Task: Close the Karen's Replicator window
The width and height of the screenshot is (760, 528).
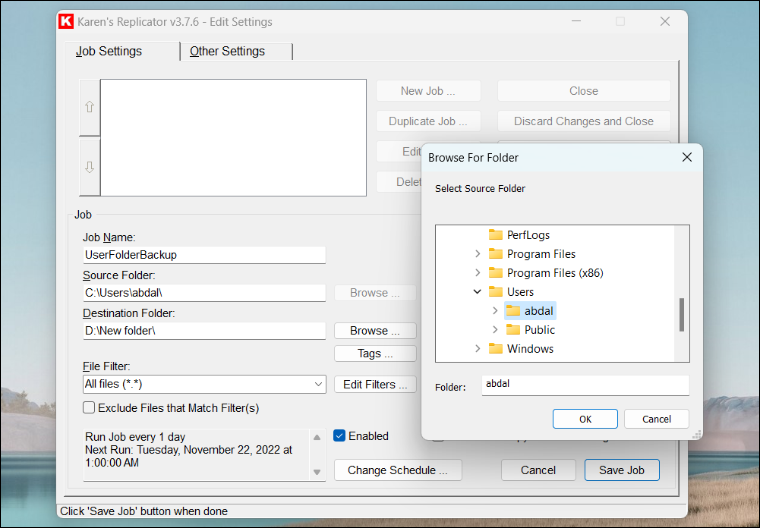Action: pos(665,21)
